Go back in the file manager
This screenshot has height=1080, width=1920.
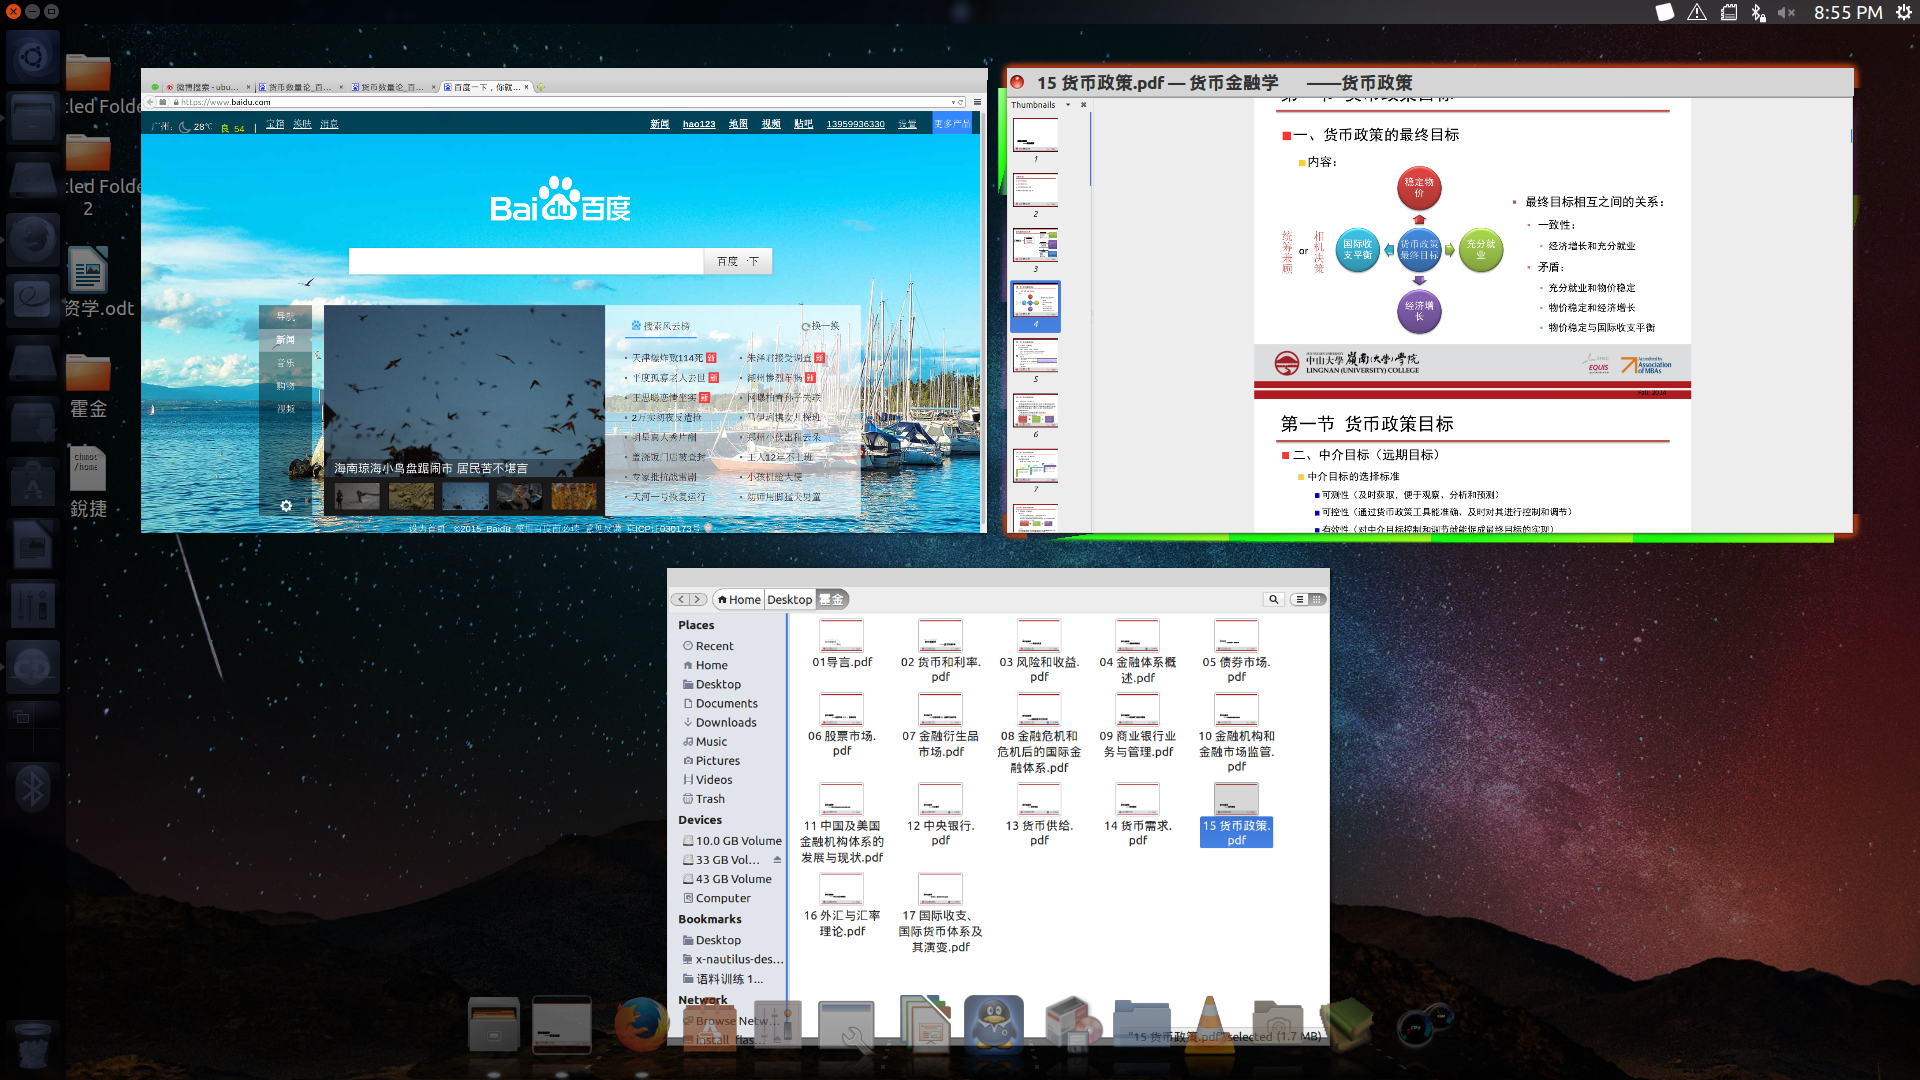point(681,599)
